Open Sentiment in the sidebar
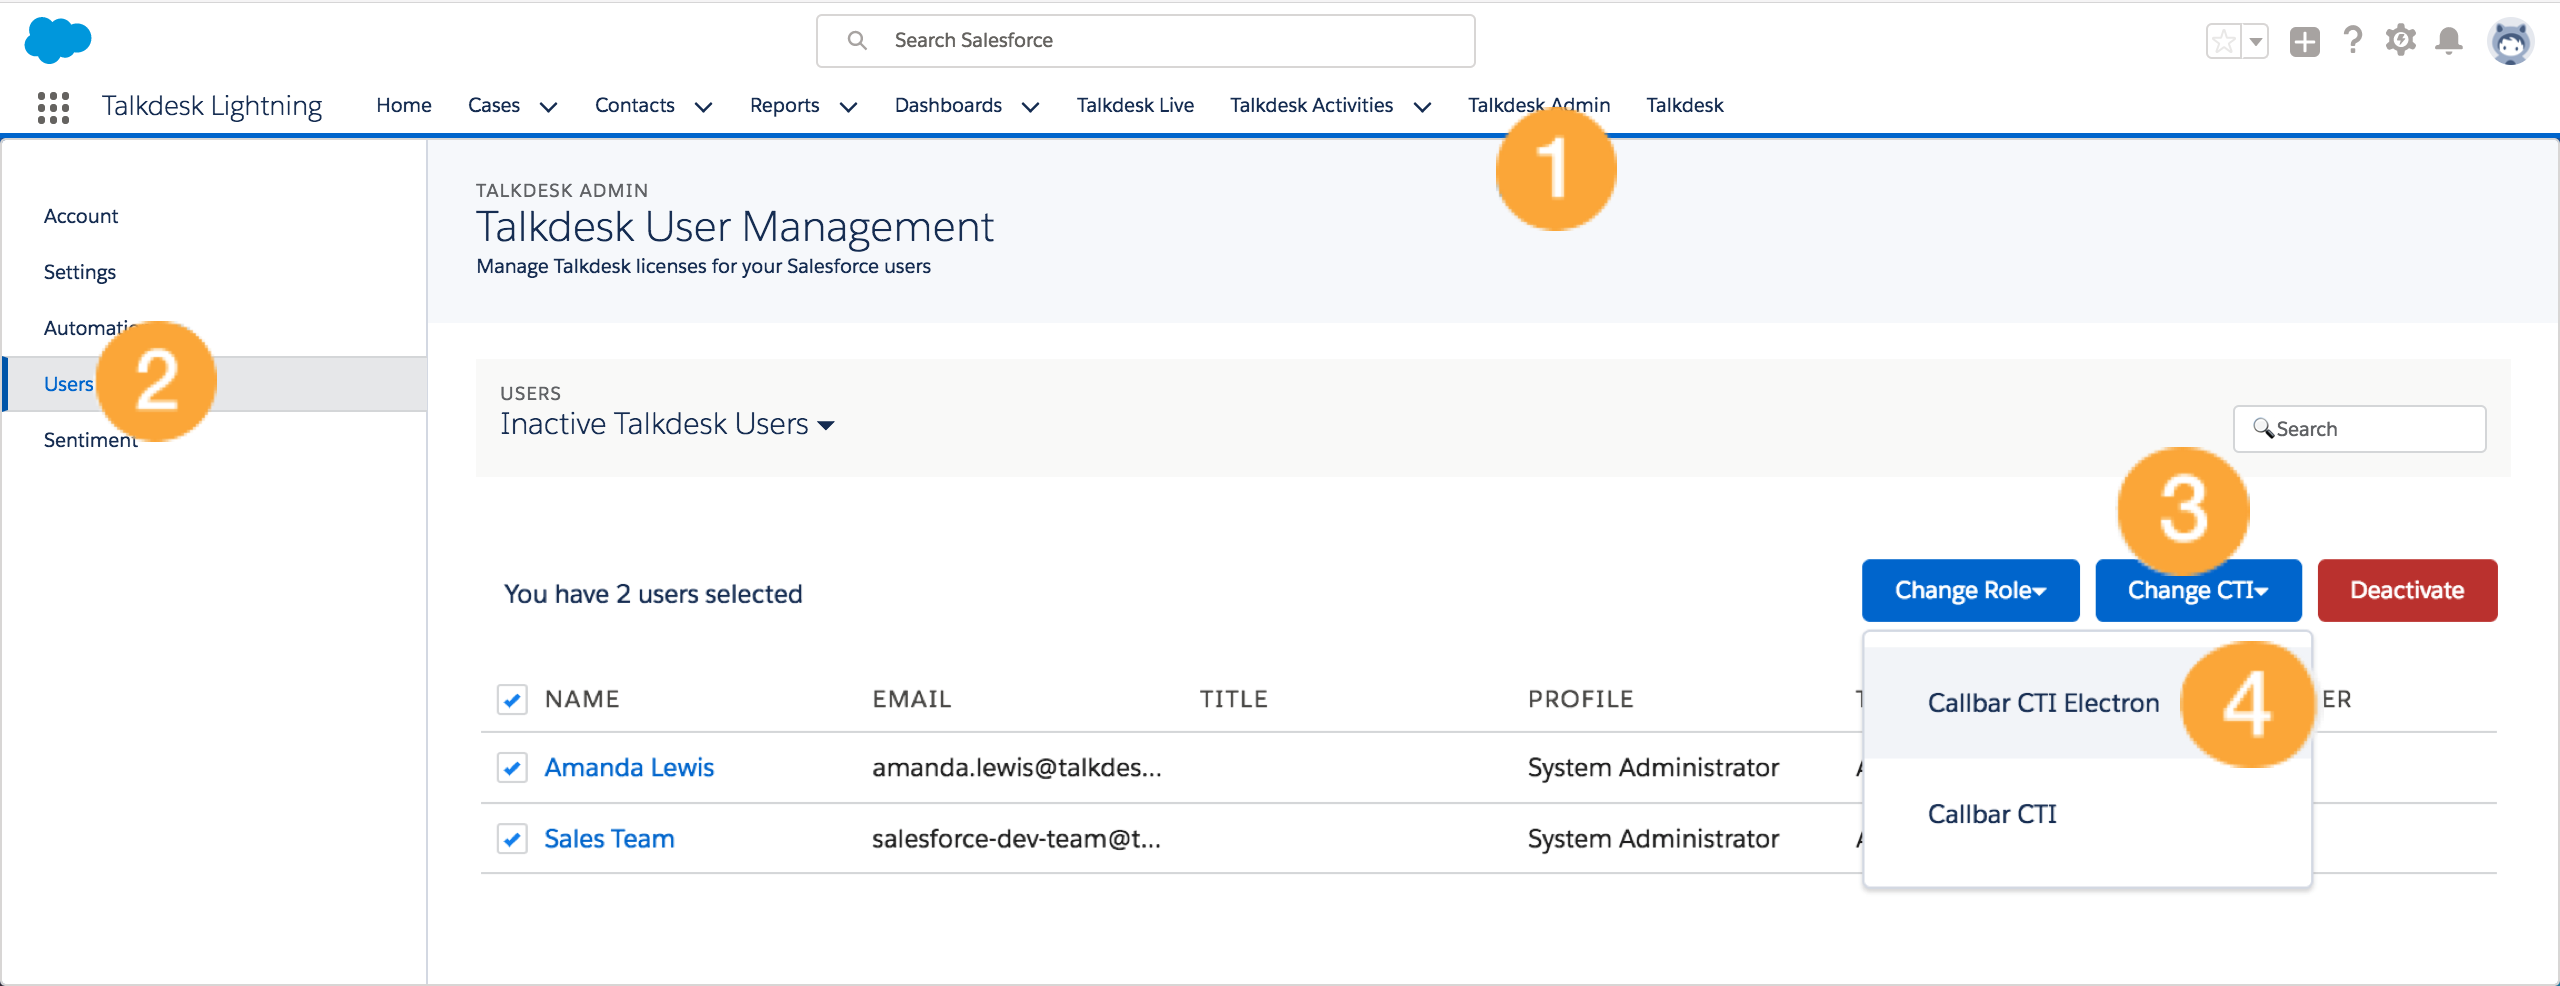 click(91, 440)
